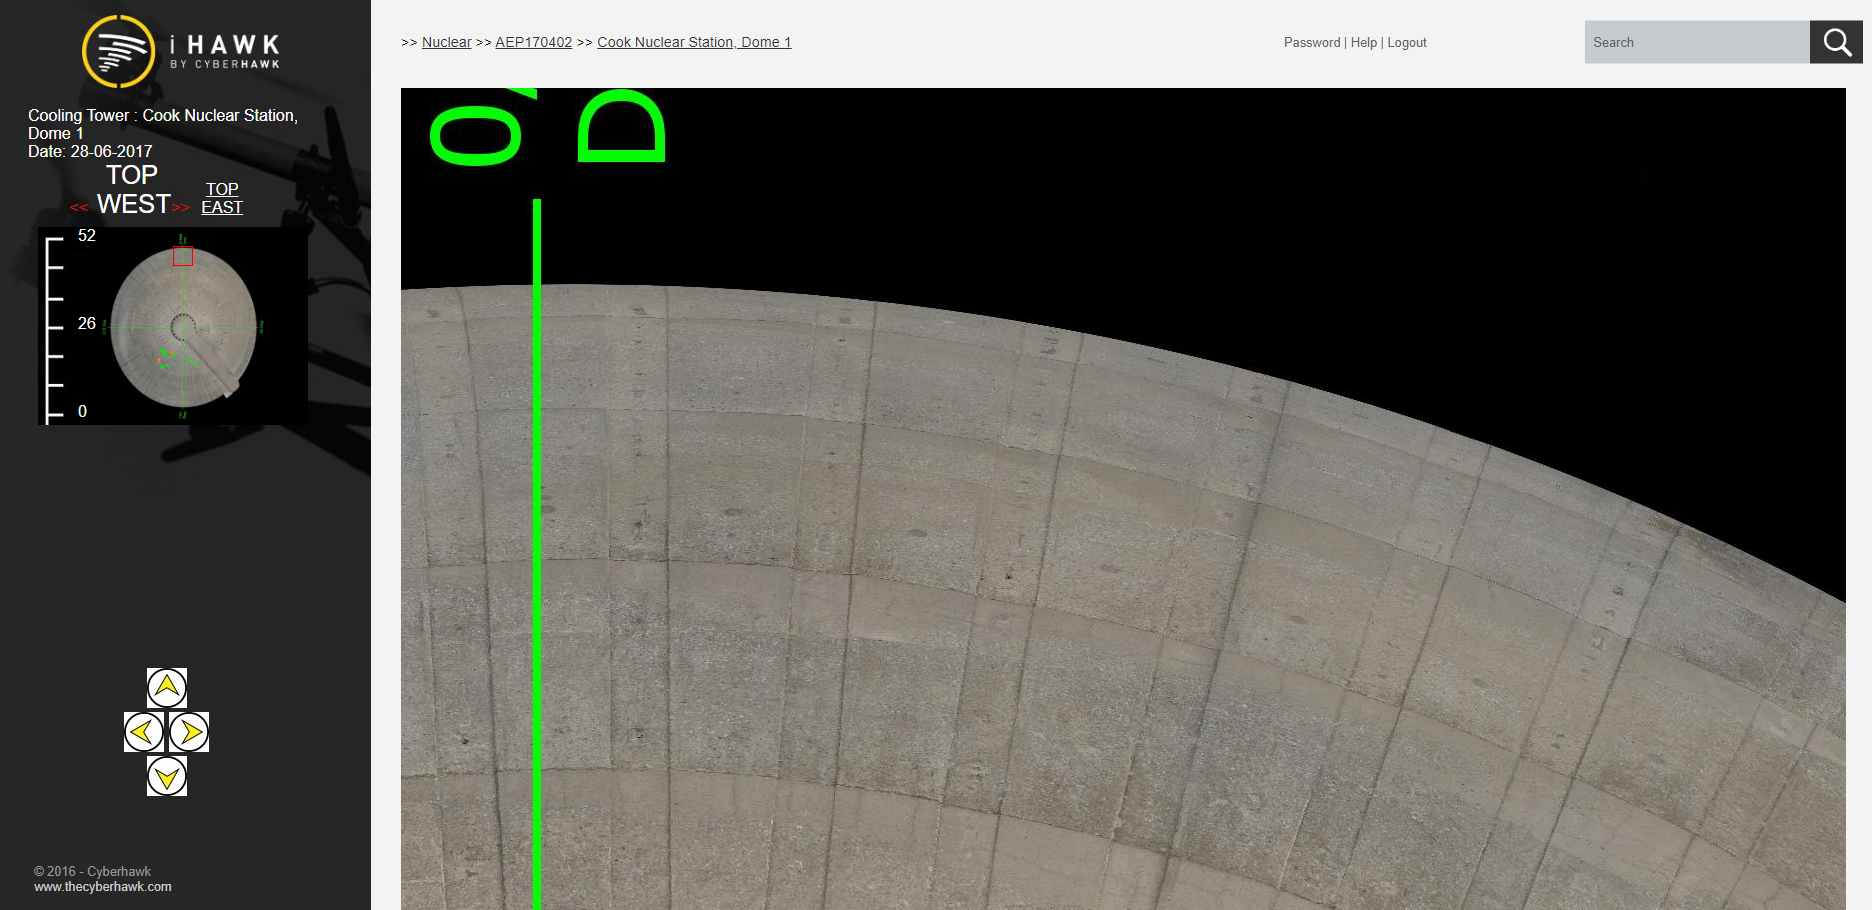
Task: Click the Password link
Action: click(x=1312, y=42)
